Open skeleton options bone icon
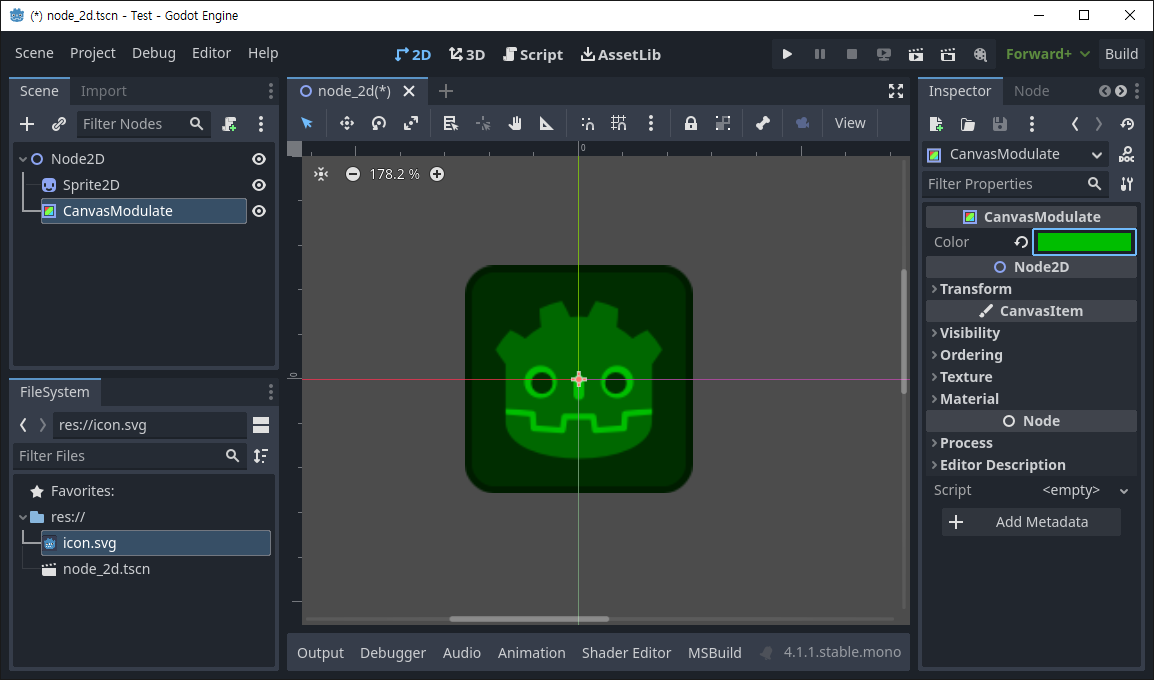Screen dimensions: 1154x680 pyautogui.click(x=762, y=123)
